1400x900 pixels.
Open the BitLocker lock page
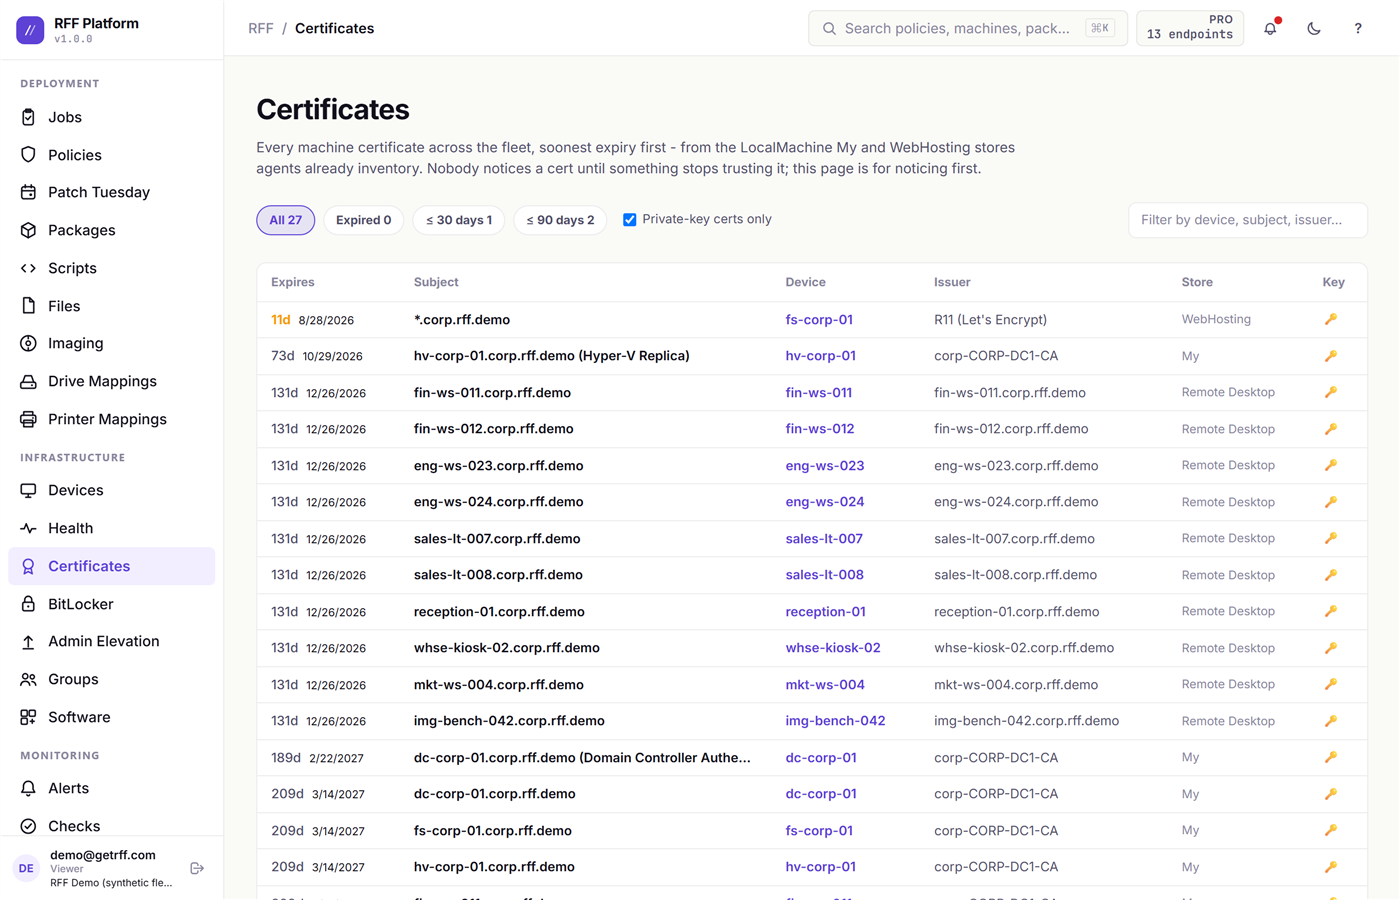[x=111, y=604]
